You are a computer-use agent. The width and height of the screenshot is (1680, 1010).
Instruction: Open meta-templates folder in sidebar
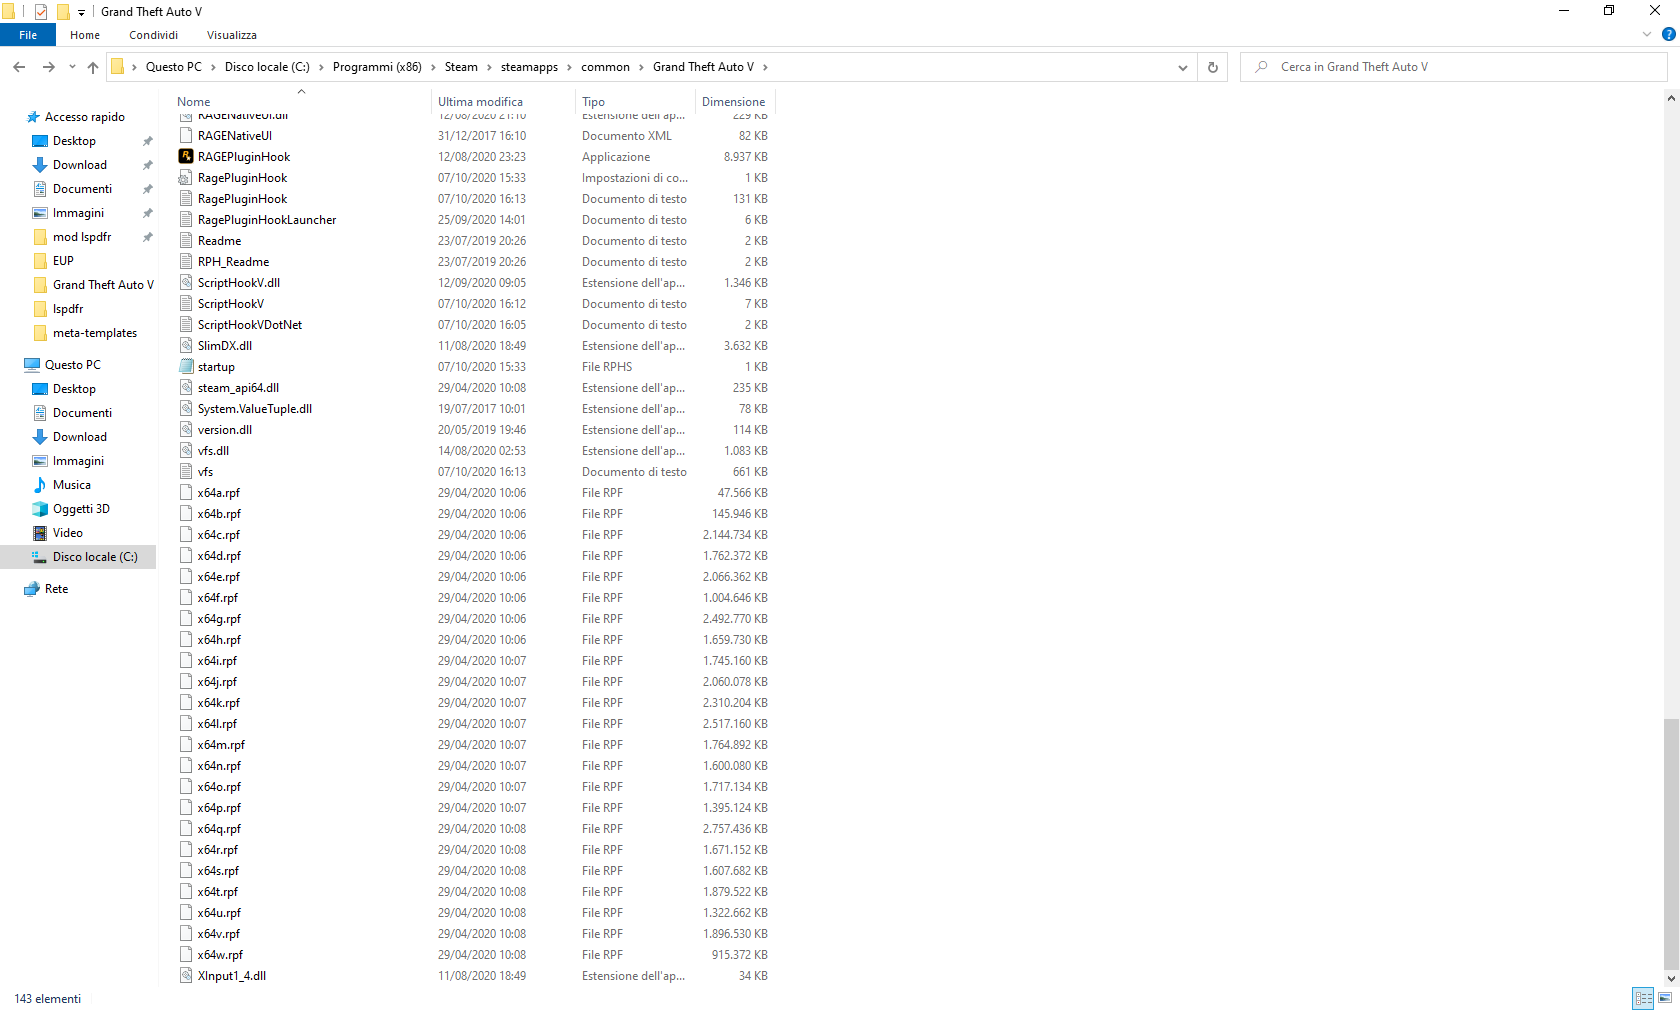(85, 333)
